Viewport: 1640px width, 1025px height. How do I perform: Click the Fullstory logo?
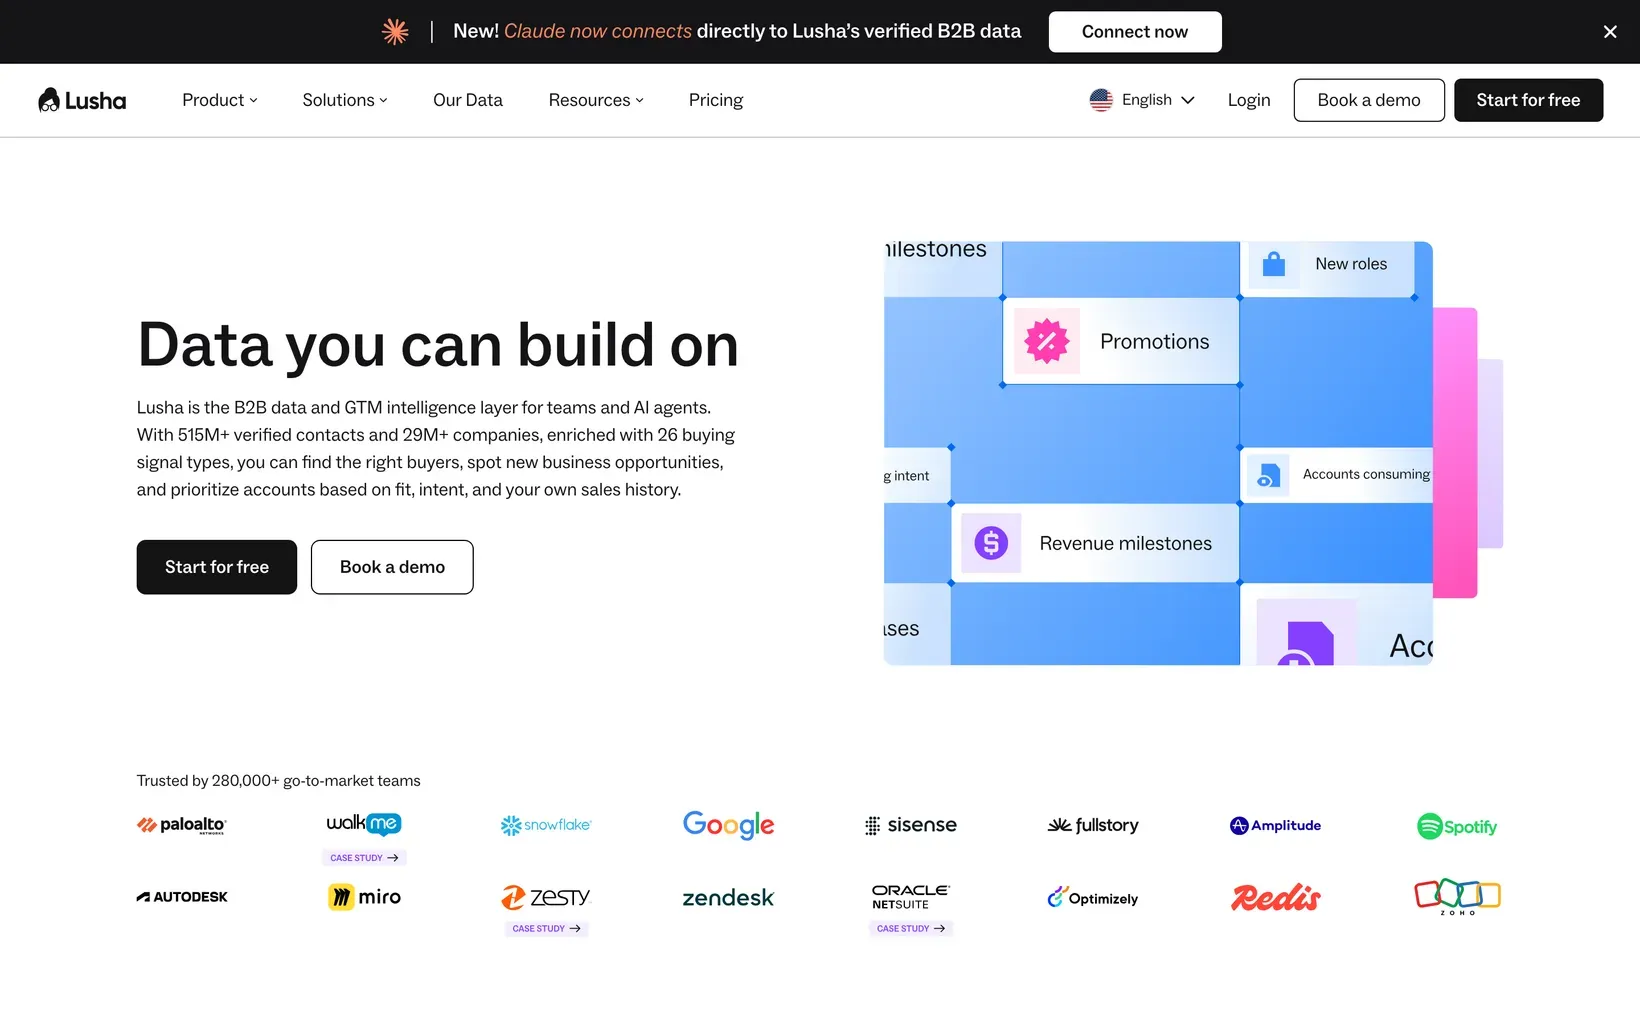pos(1093,825)
